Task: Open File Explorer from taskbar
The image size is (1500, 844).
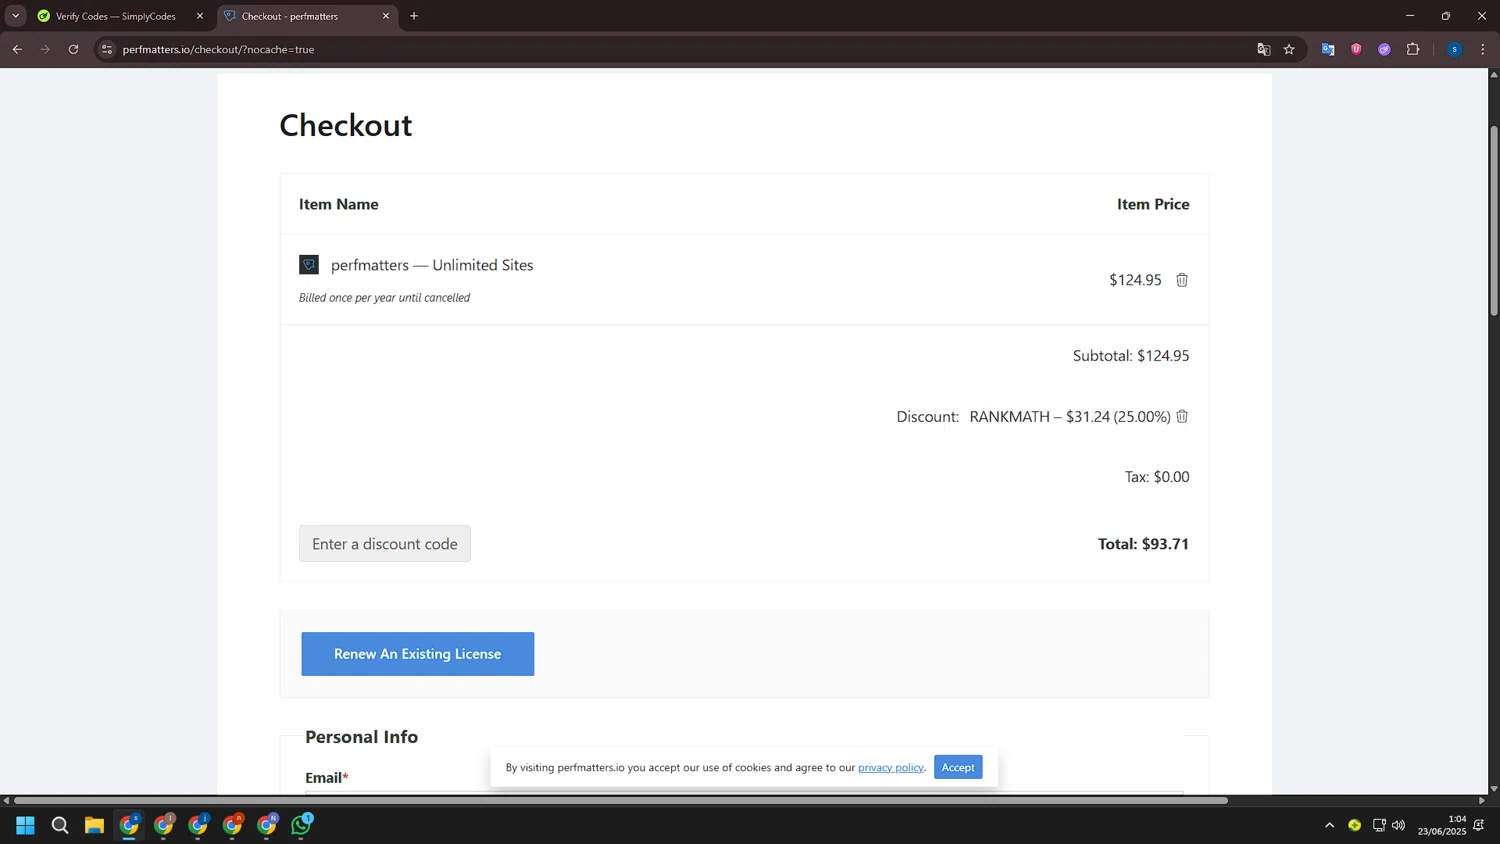Action: pos(94,825)
